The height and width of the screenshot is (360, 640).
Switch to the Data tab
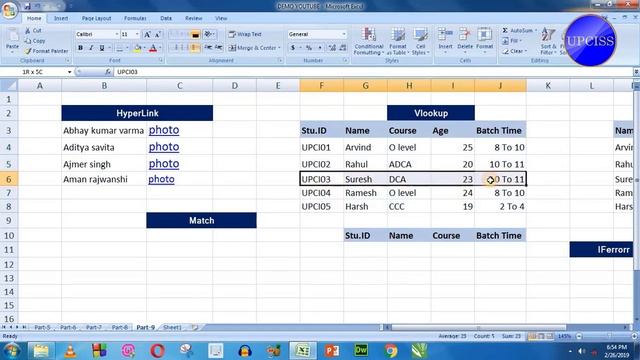166,18
